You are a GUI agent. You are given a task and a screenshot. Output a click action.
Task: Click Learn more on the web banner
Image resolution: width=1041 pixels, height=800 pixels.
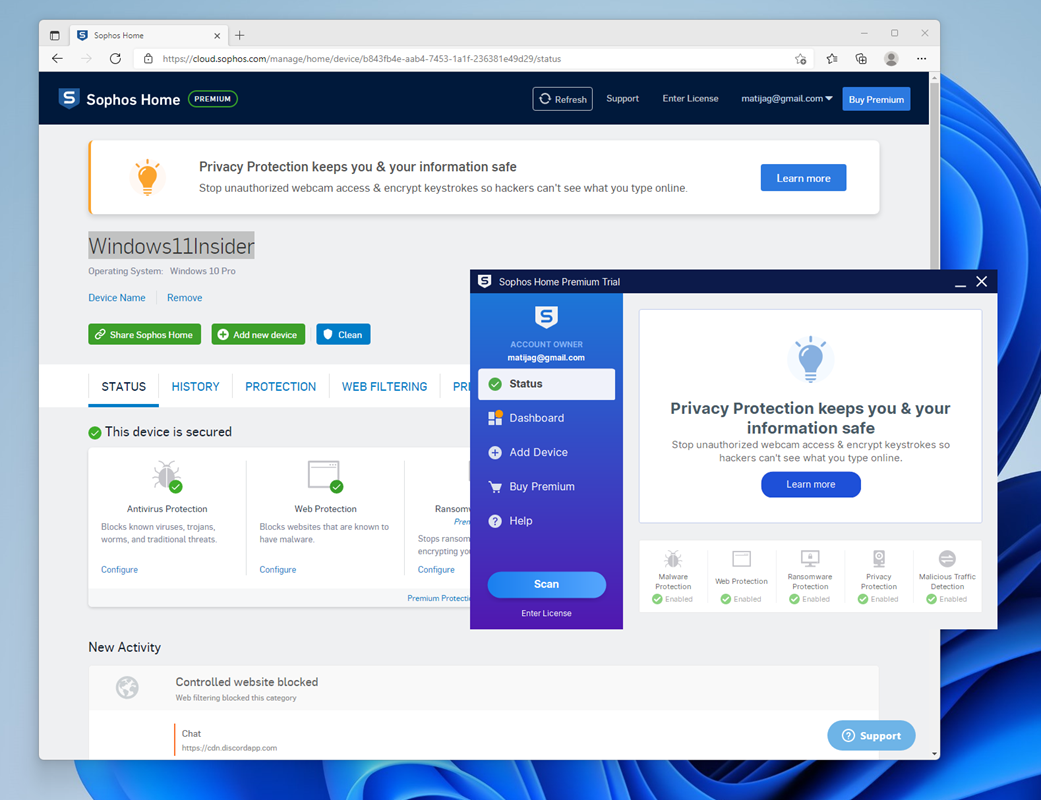[803, 178]
